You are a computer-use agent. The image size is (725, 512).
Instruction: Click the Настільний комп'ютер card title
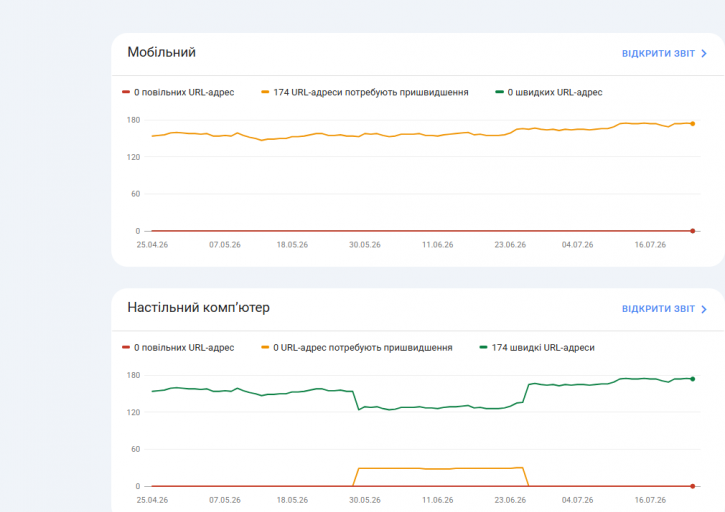198,308
